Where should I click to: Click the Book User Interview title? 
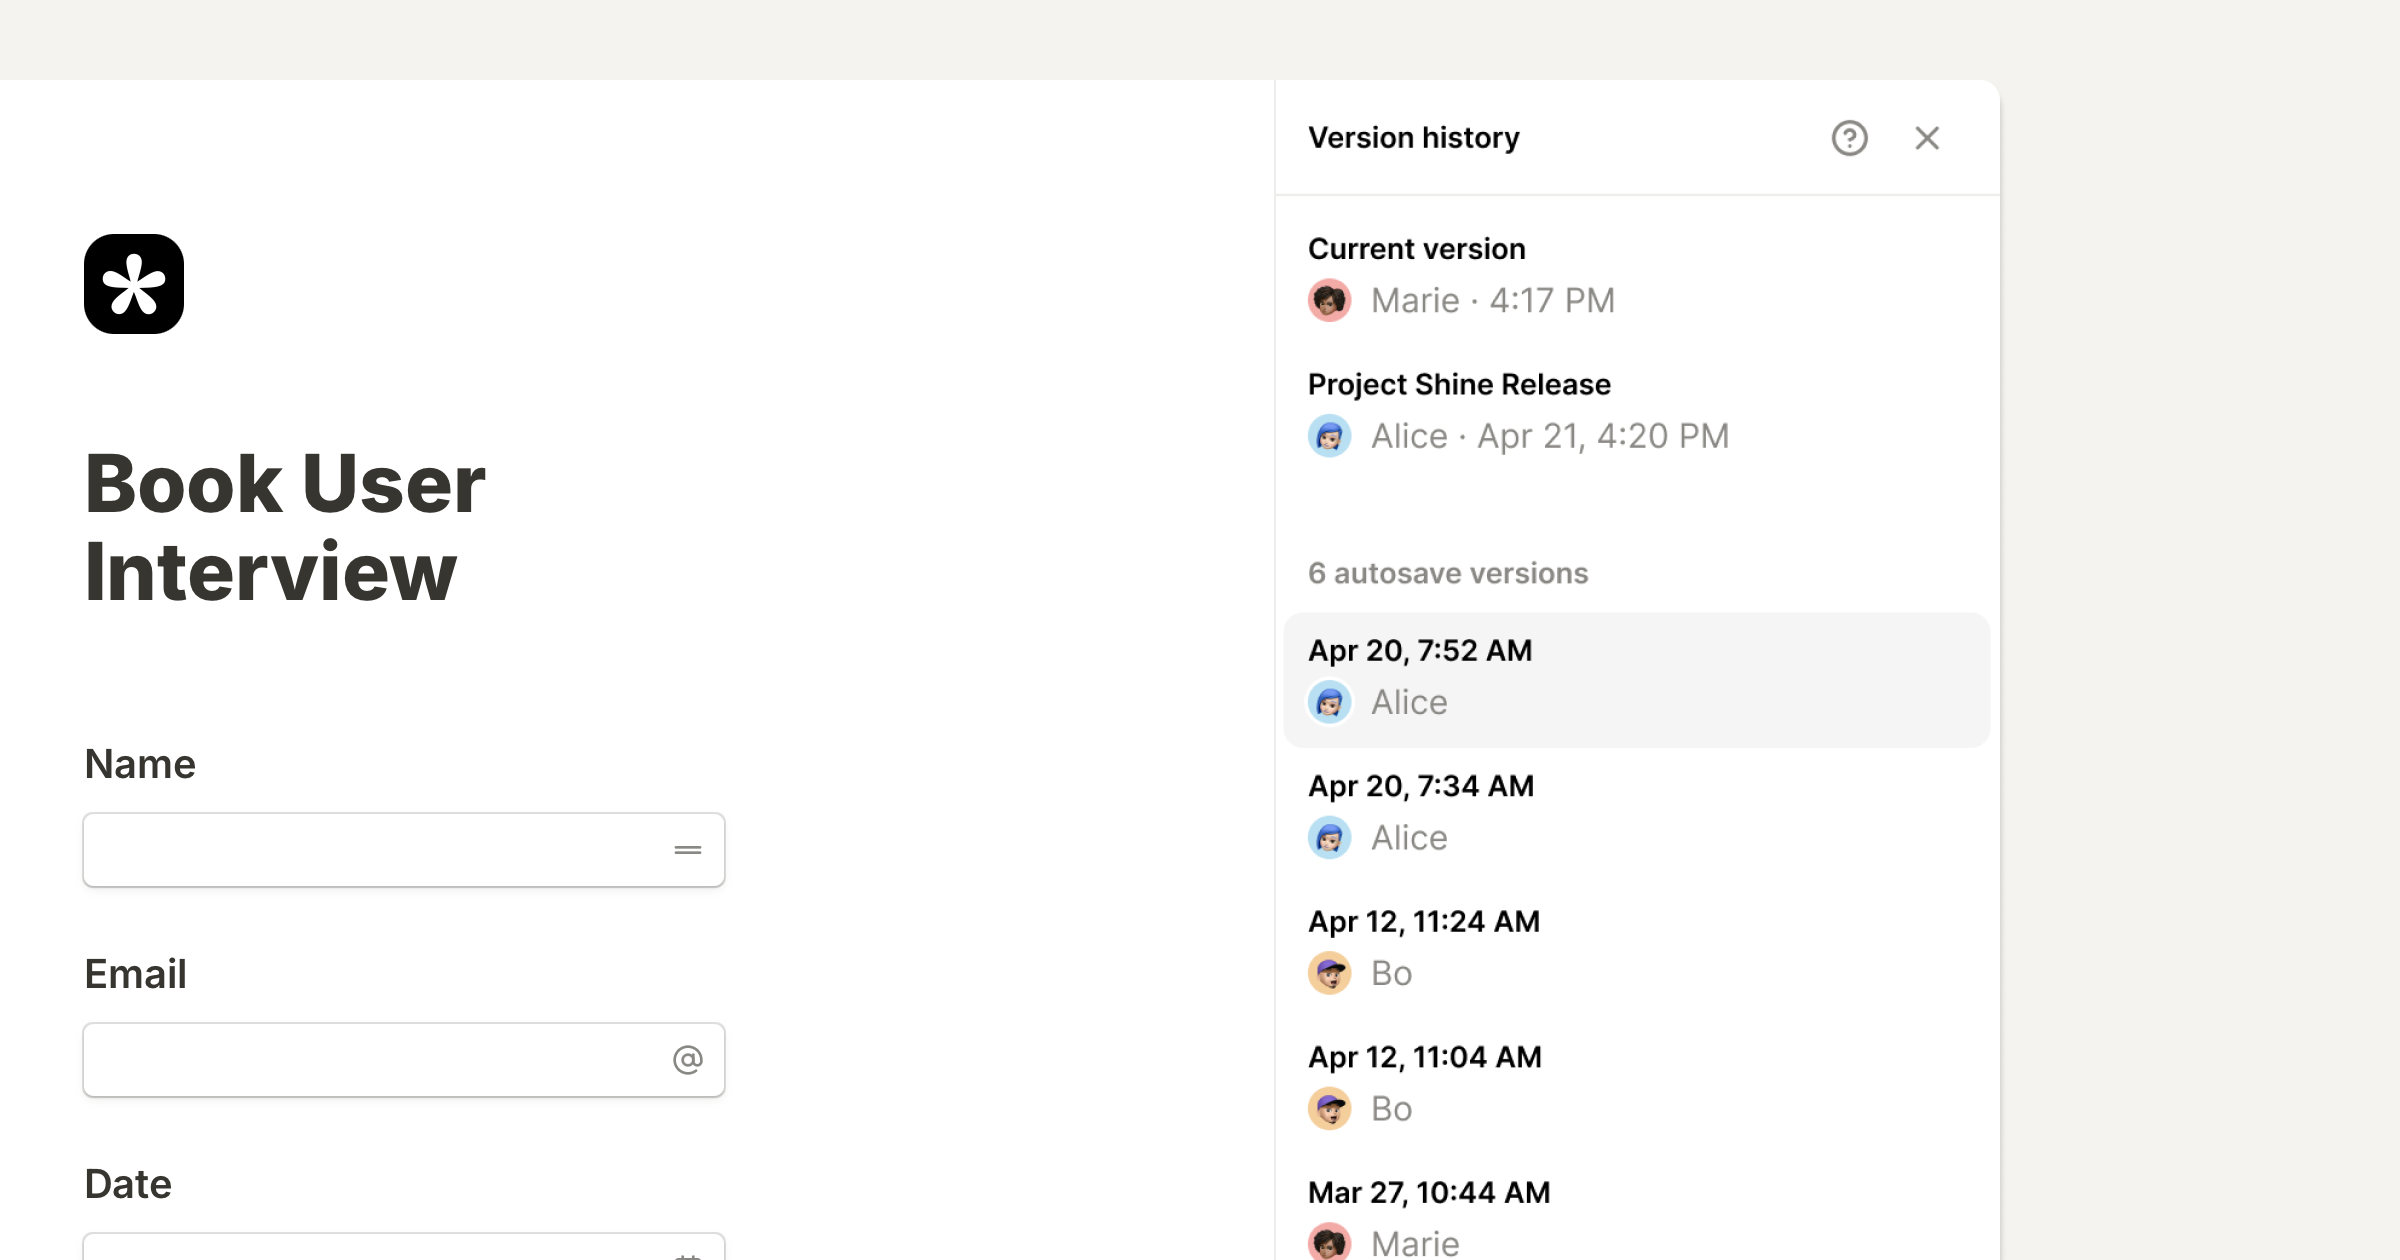285,527
